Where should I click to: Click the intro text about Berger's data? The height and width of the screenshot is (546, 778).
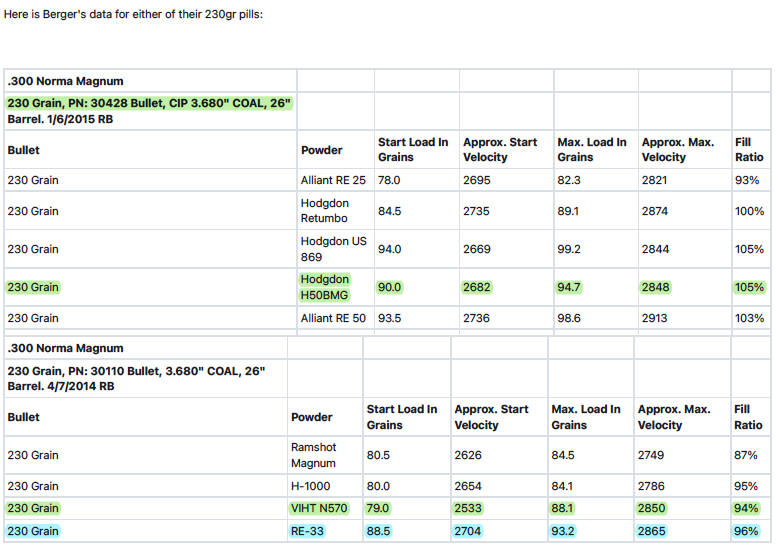[133, 16]
